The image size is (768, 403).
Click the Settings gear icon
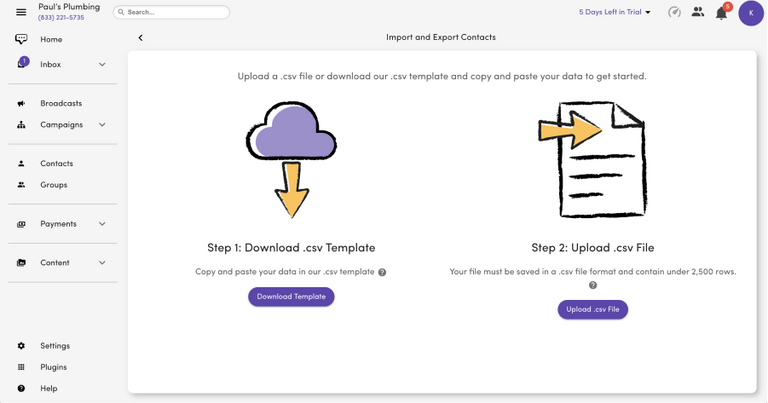click(21, 346)
